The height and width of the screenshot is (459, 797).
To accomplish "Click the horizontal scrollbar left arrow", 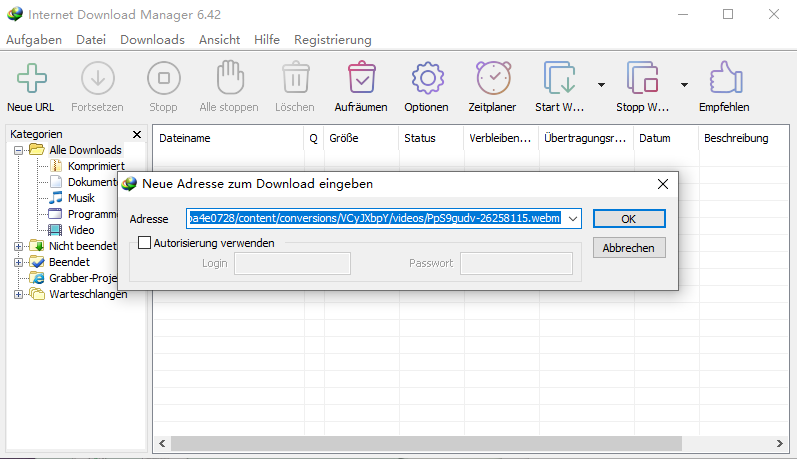I will tap(162, 444).
